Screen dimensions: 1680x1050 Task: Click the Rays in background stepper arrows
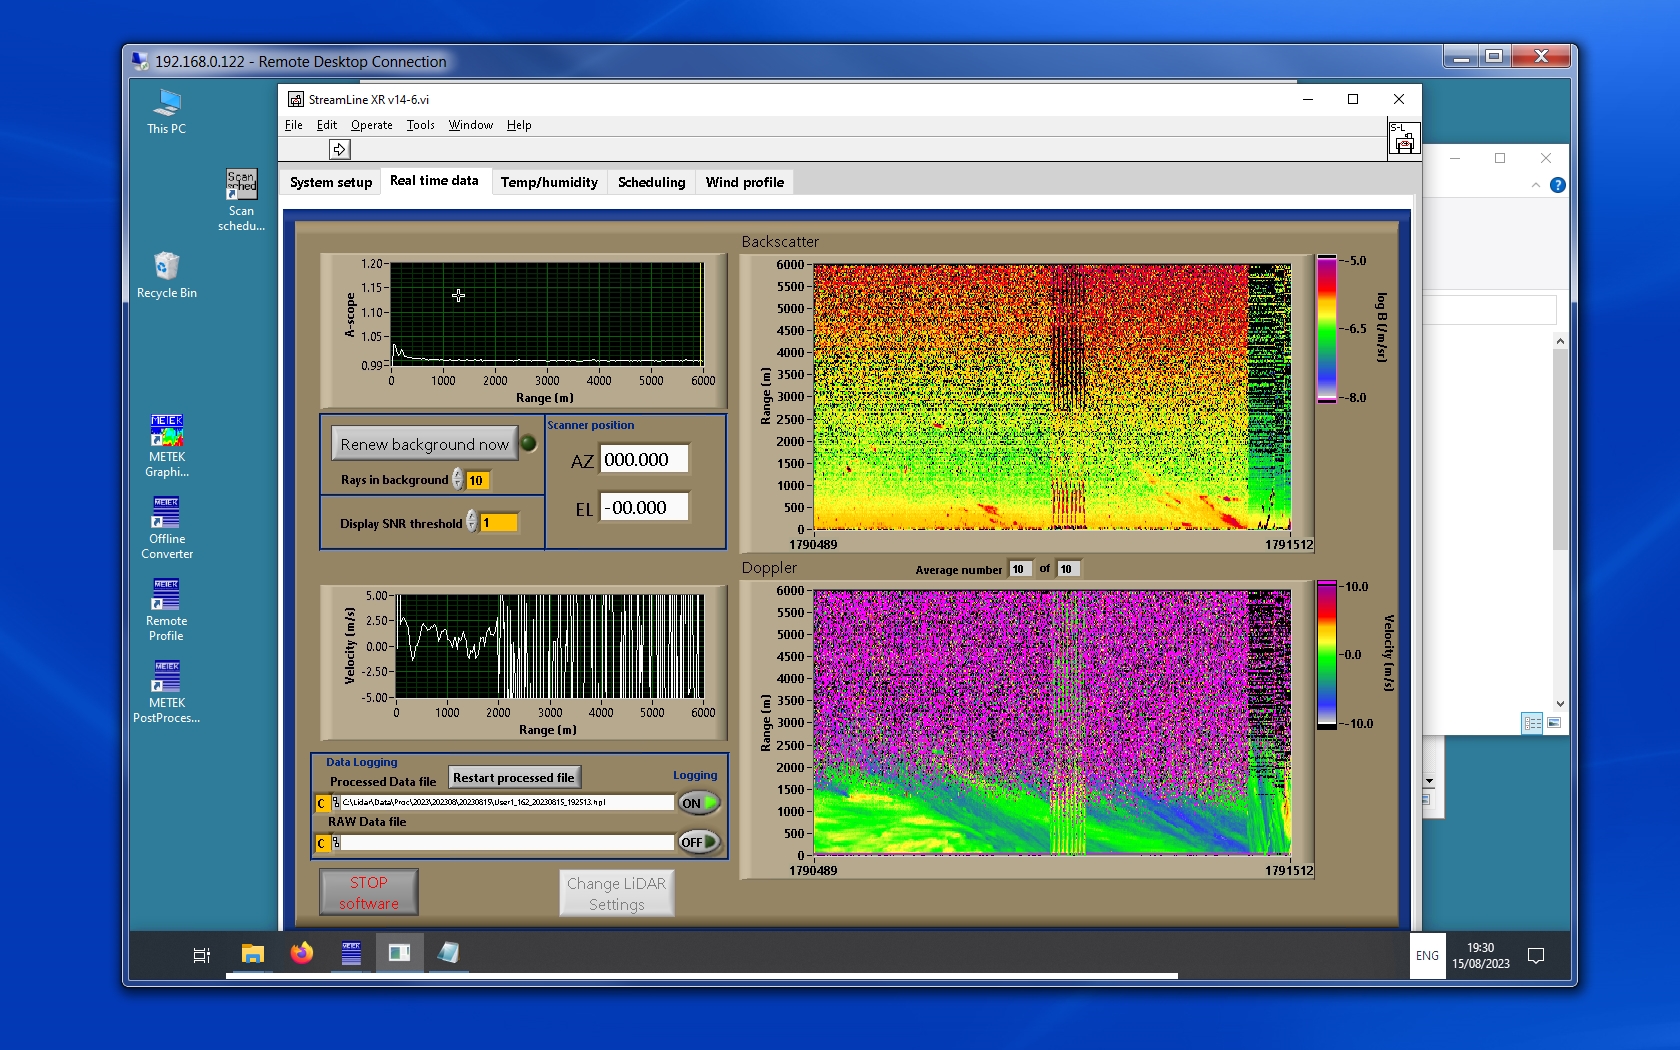pos(457,480)
